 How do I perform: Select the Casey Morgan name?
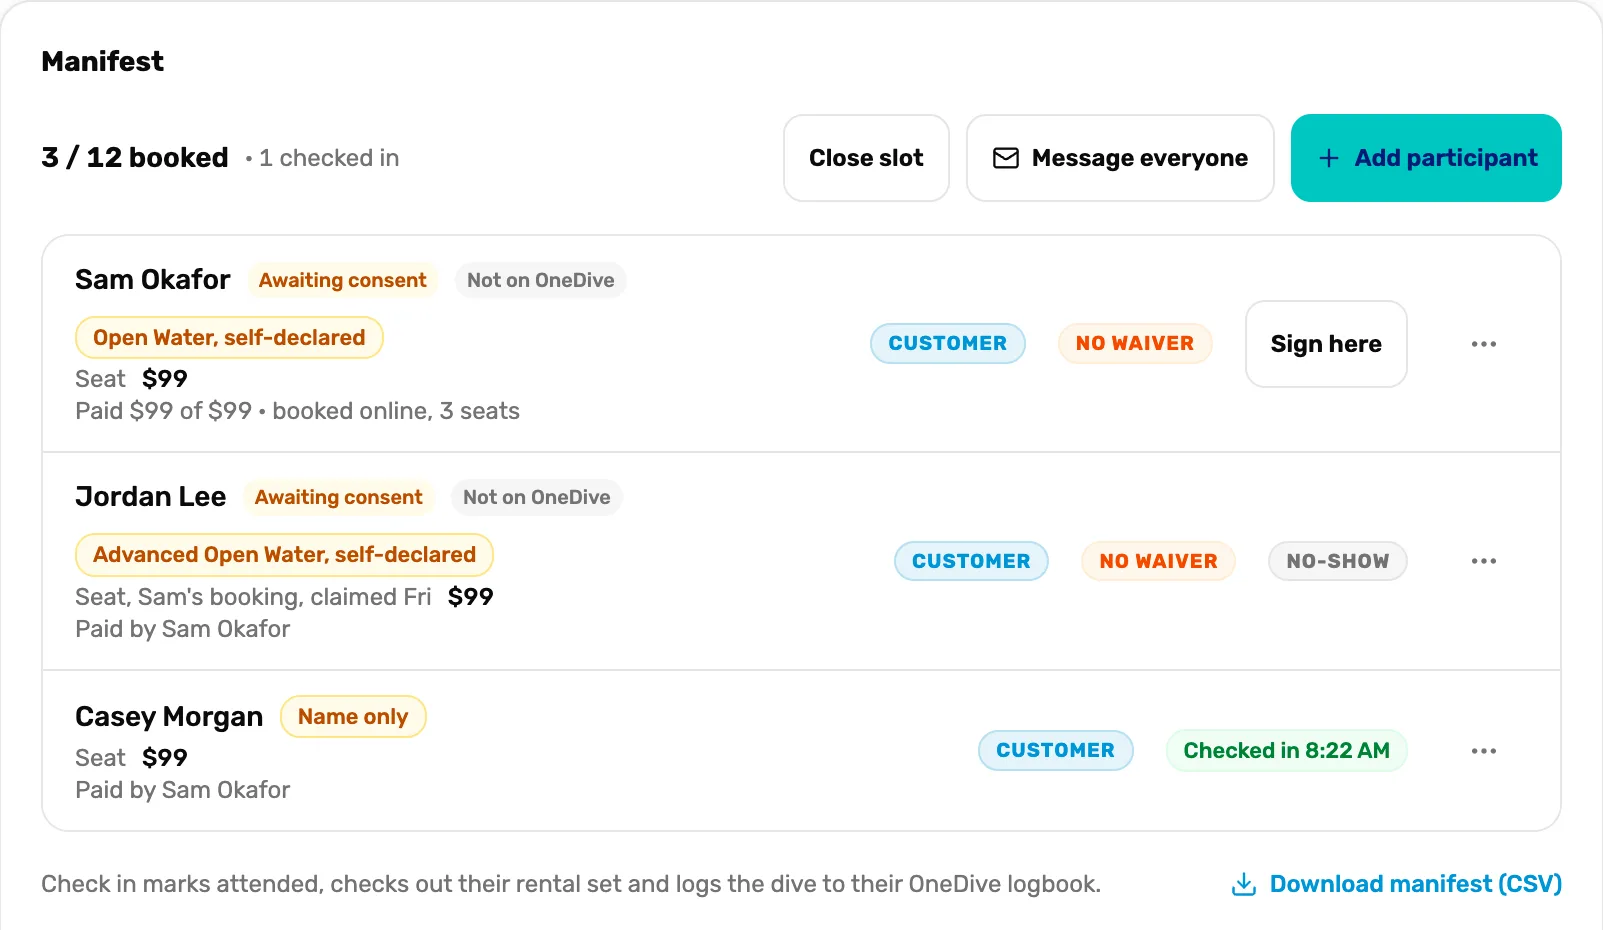(169, 716)
